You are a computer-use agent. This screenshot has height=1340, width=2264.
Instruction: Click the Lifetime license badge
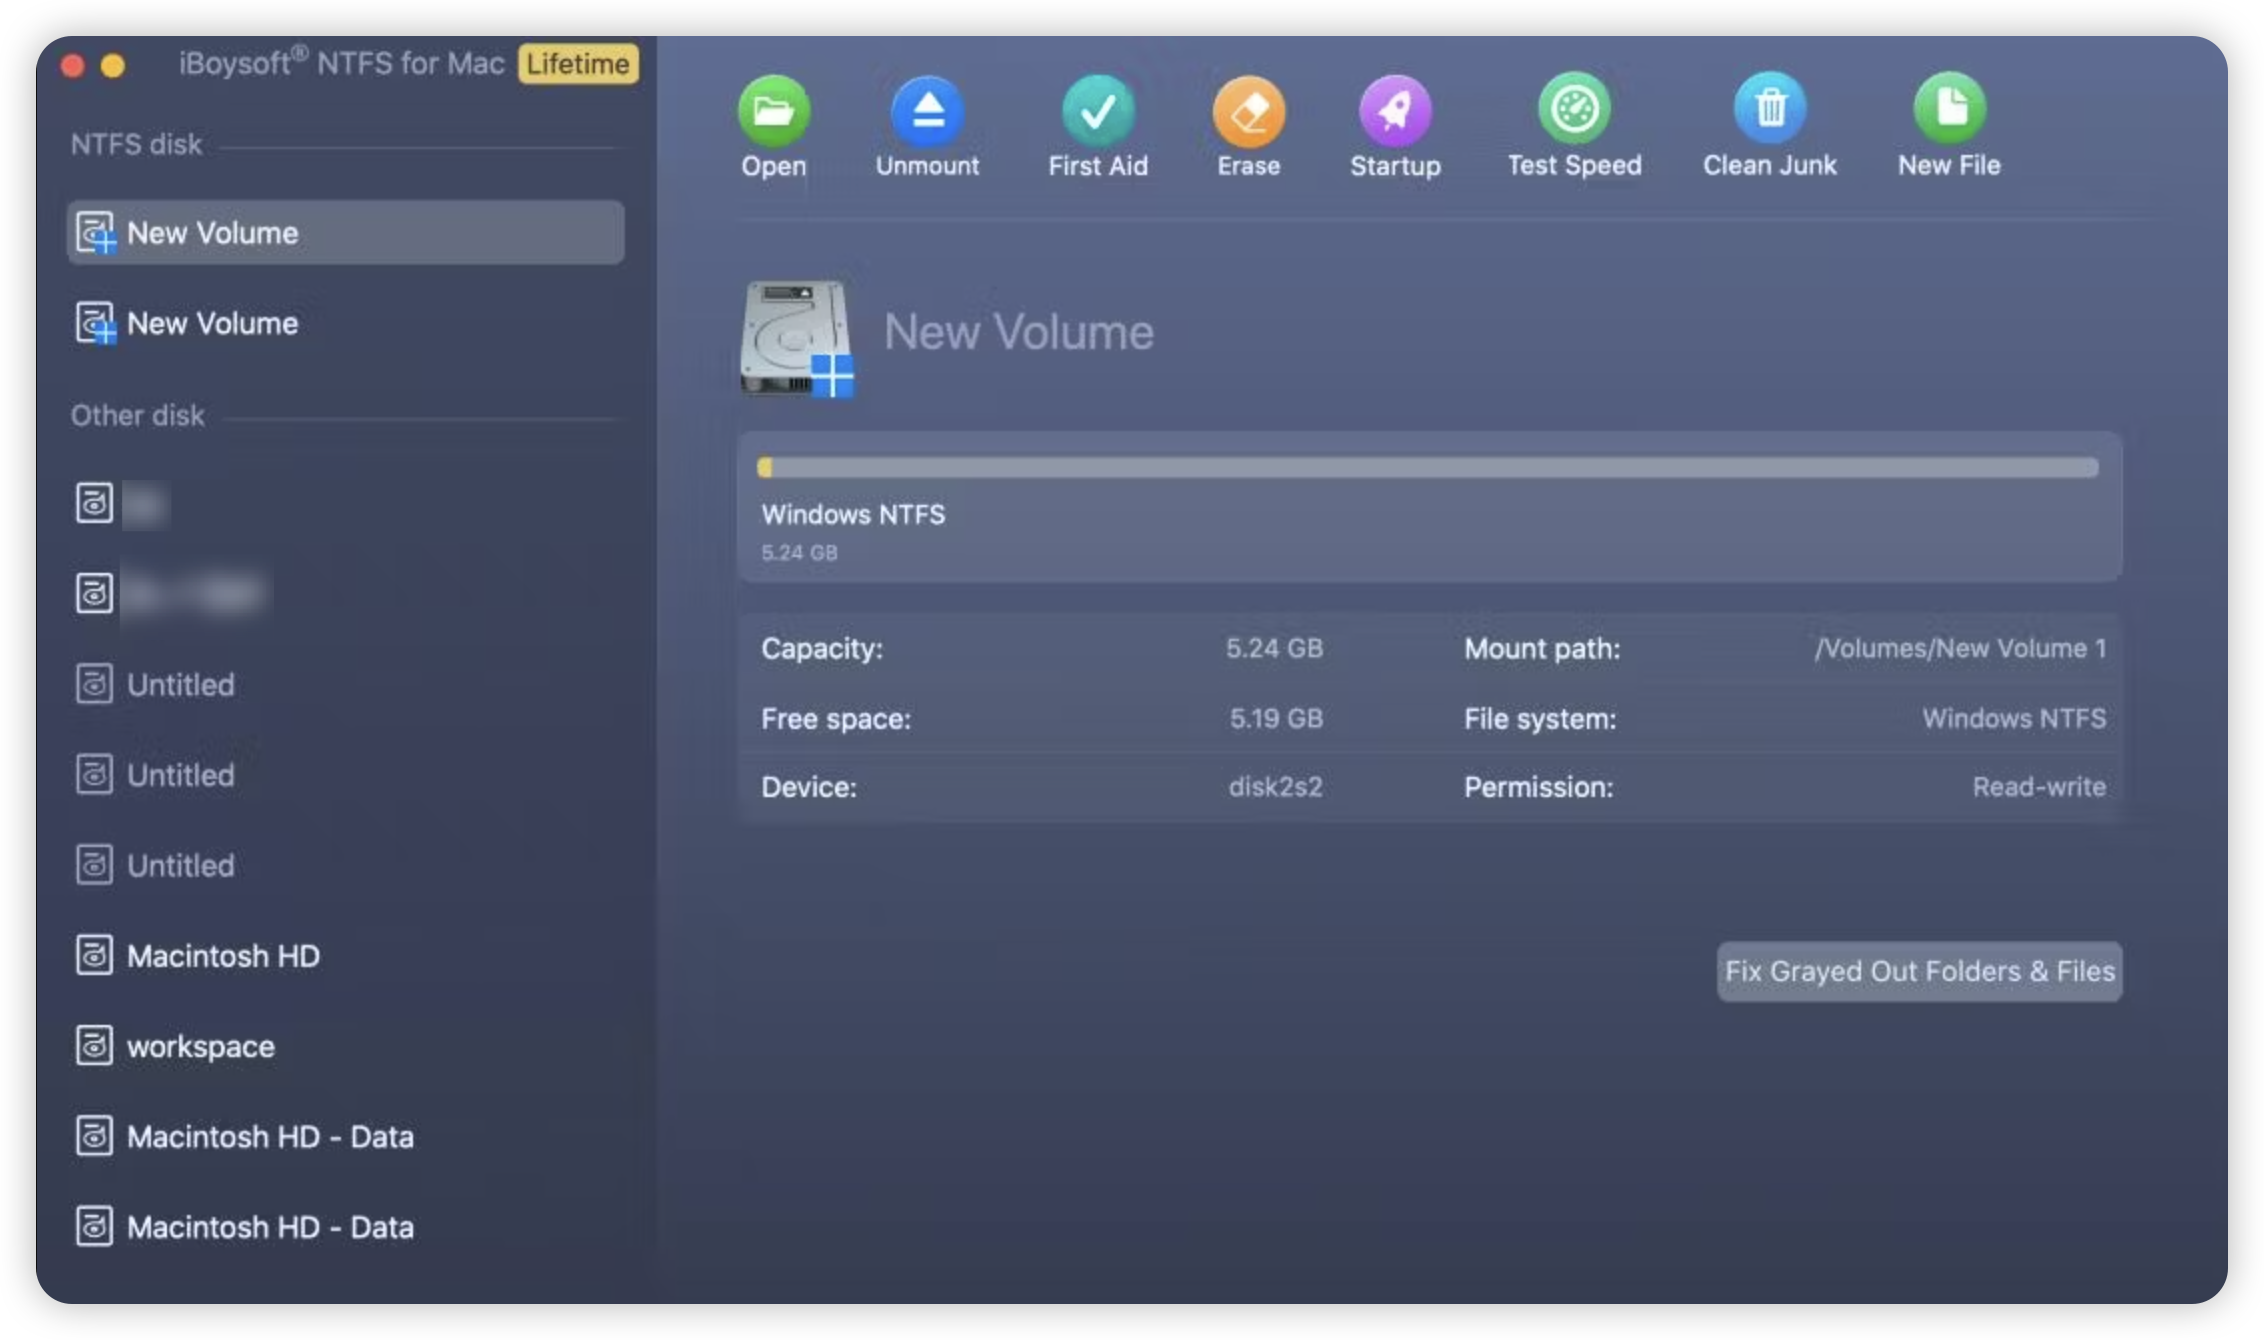point(578,64)
